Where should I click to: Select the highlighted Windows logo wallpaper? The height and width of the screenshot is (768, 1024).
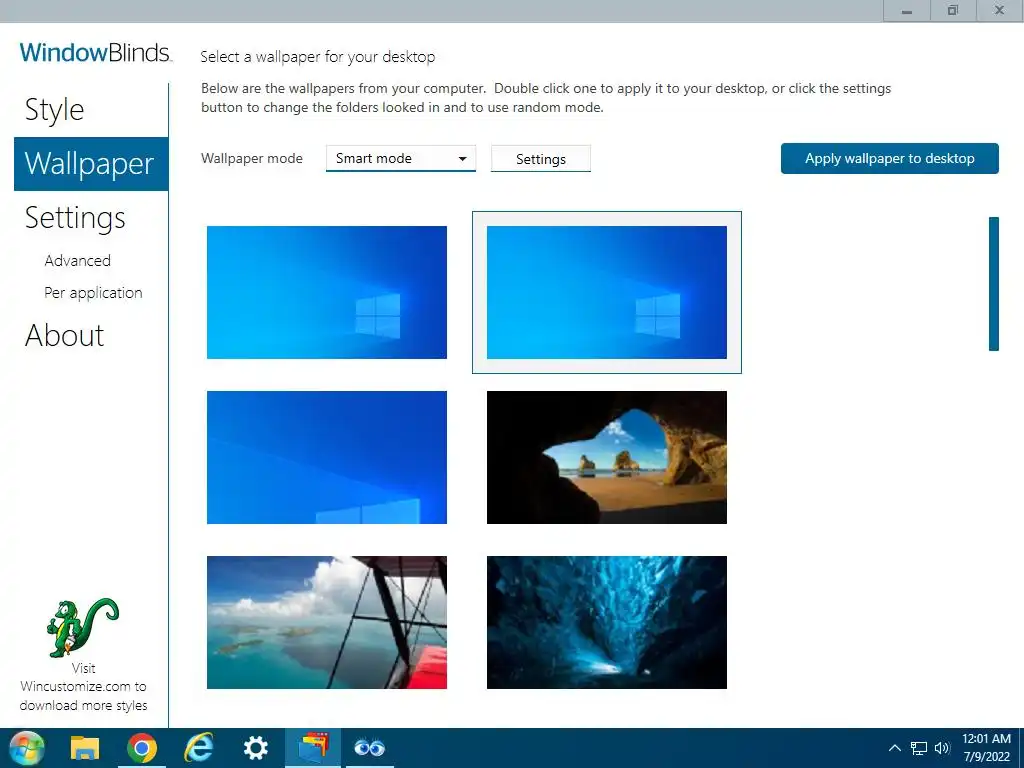coord(607,293)
